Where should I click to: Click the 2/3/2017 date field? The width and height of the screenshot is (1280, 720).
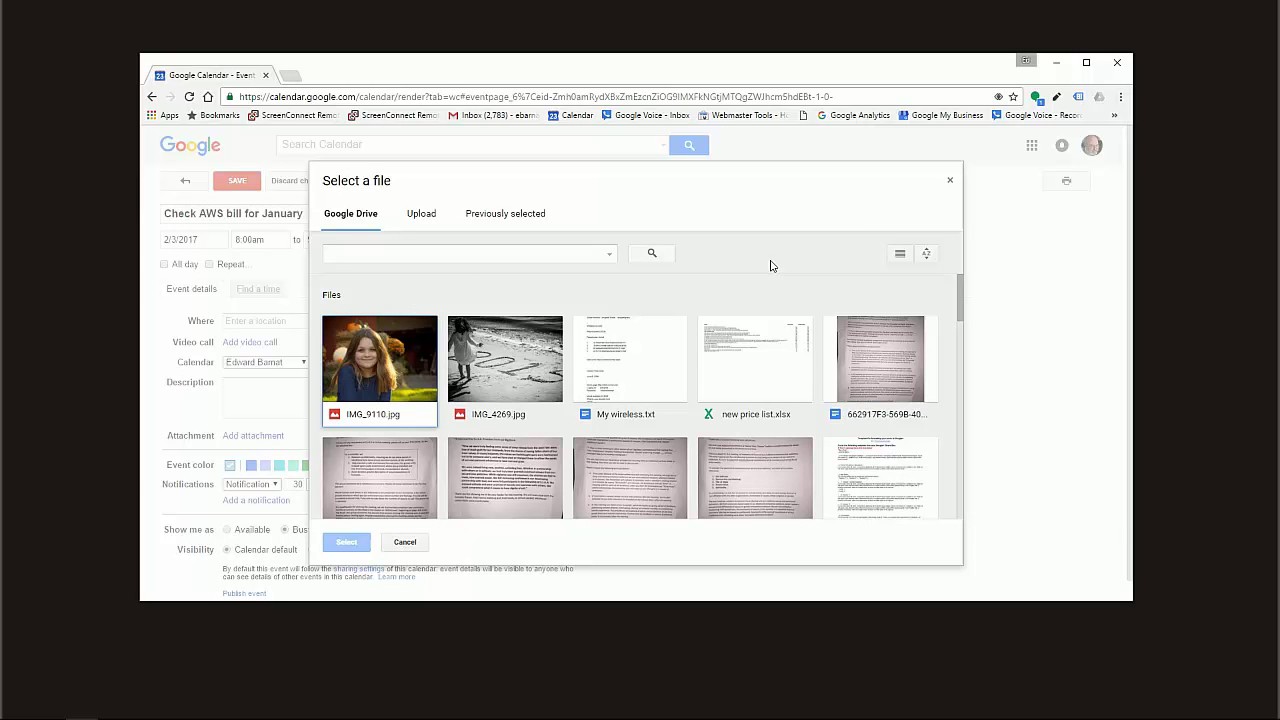pyautogui.click(x=194, y=240)
